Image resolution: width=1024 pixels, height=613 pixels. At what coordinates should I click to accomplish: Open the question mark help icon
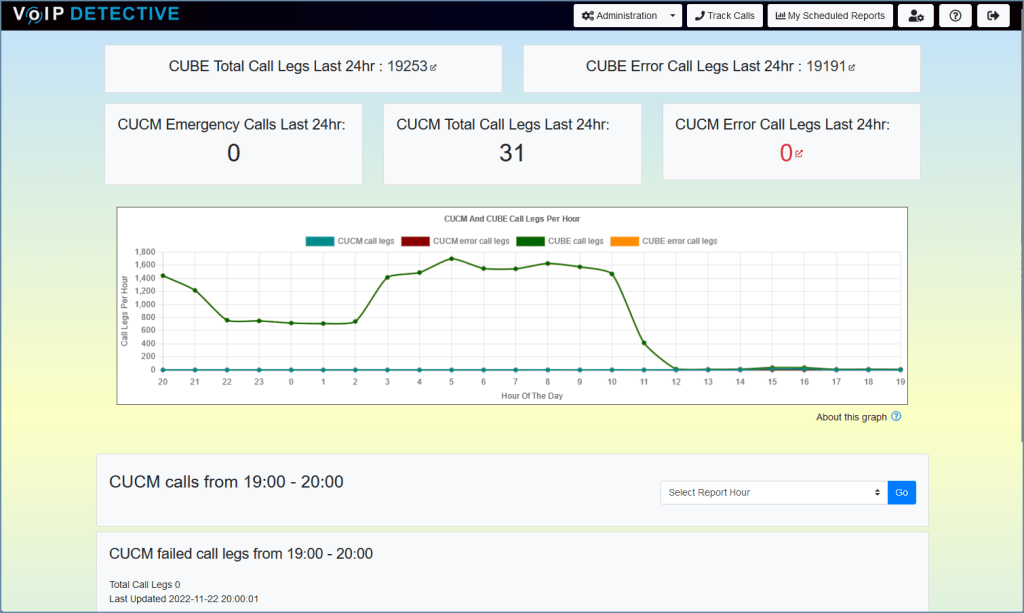click(x=955, y=15)
